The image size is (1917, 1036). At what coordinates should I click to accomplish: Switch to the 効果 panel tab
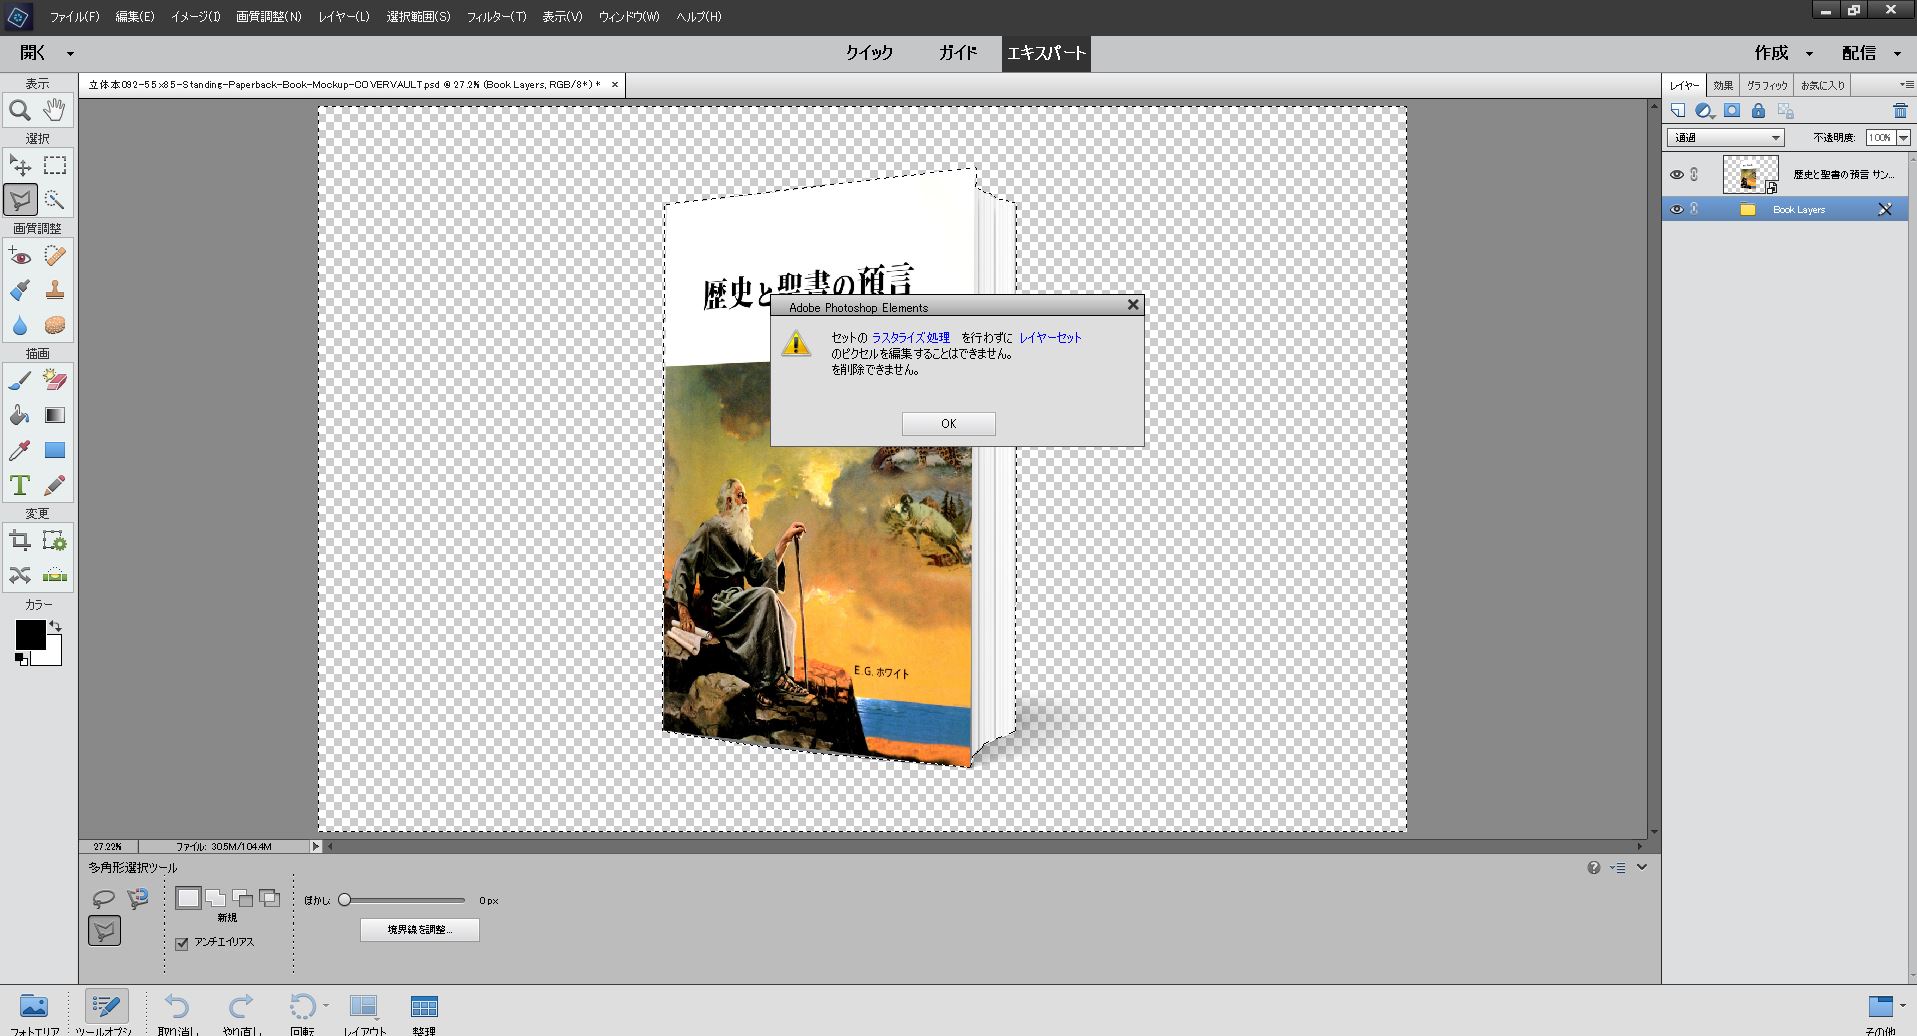pos(1723,85)
